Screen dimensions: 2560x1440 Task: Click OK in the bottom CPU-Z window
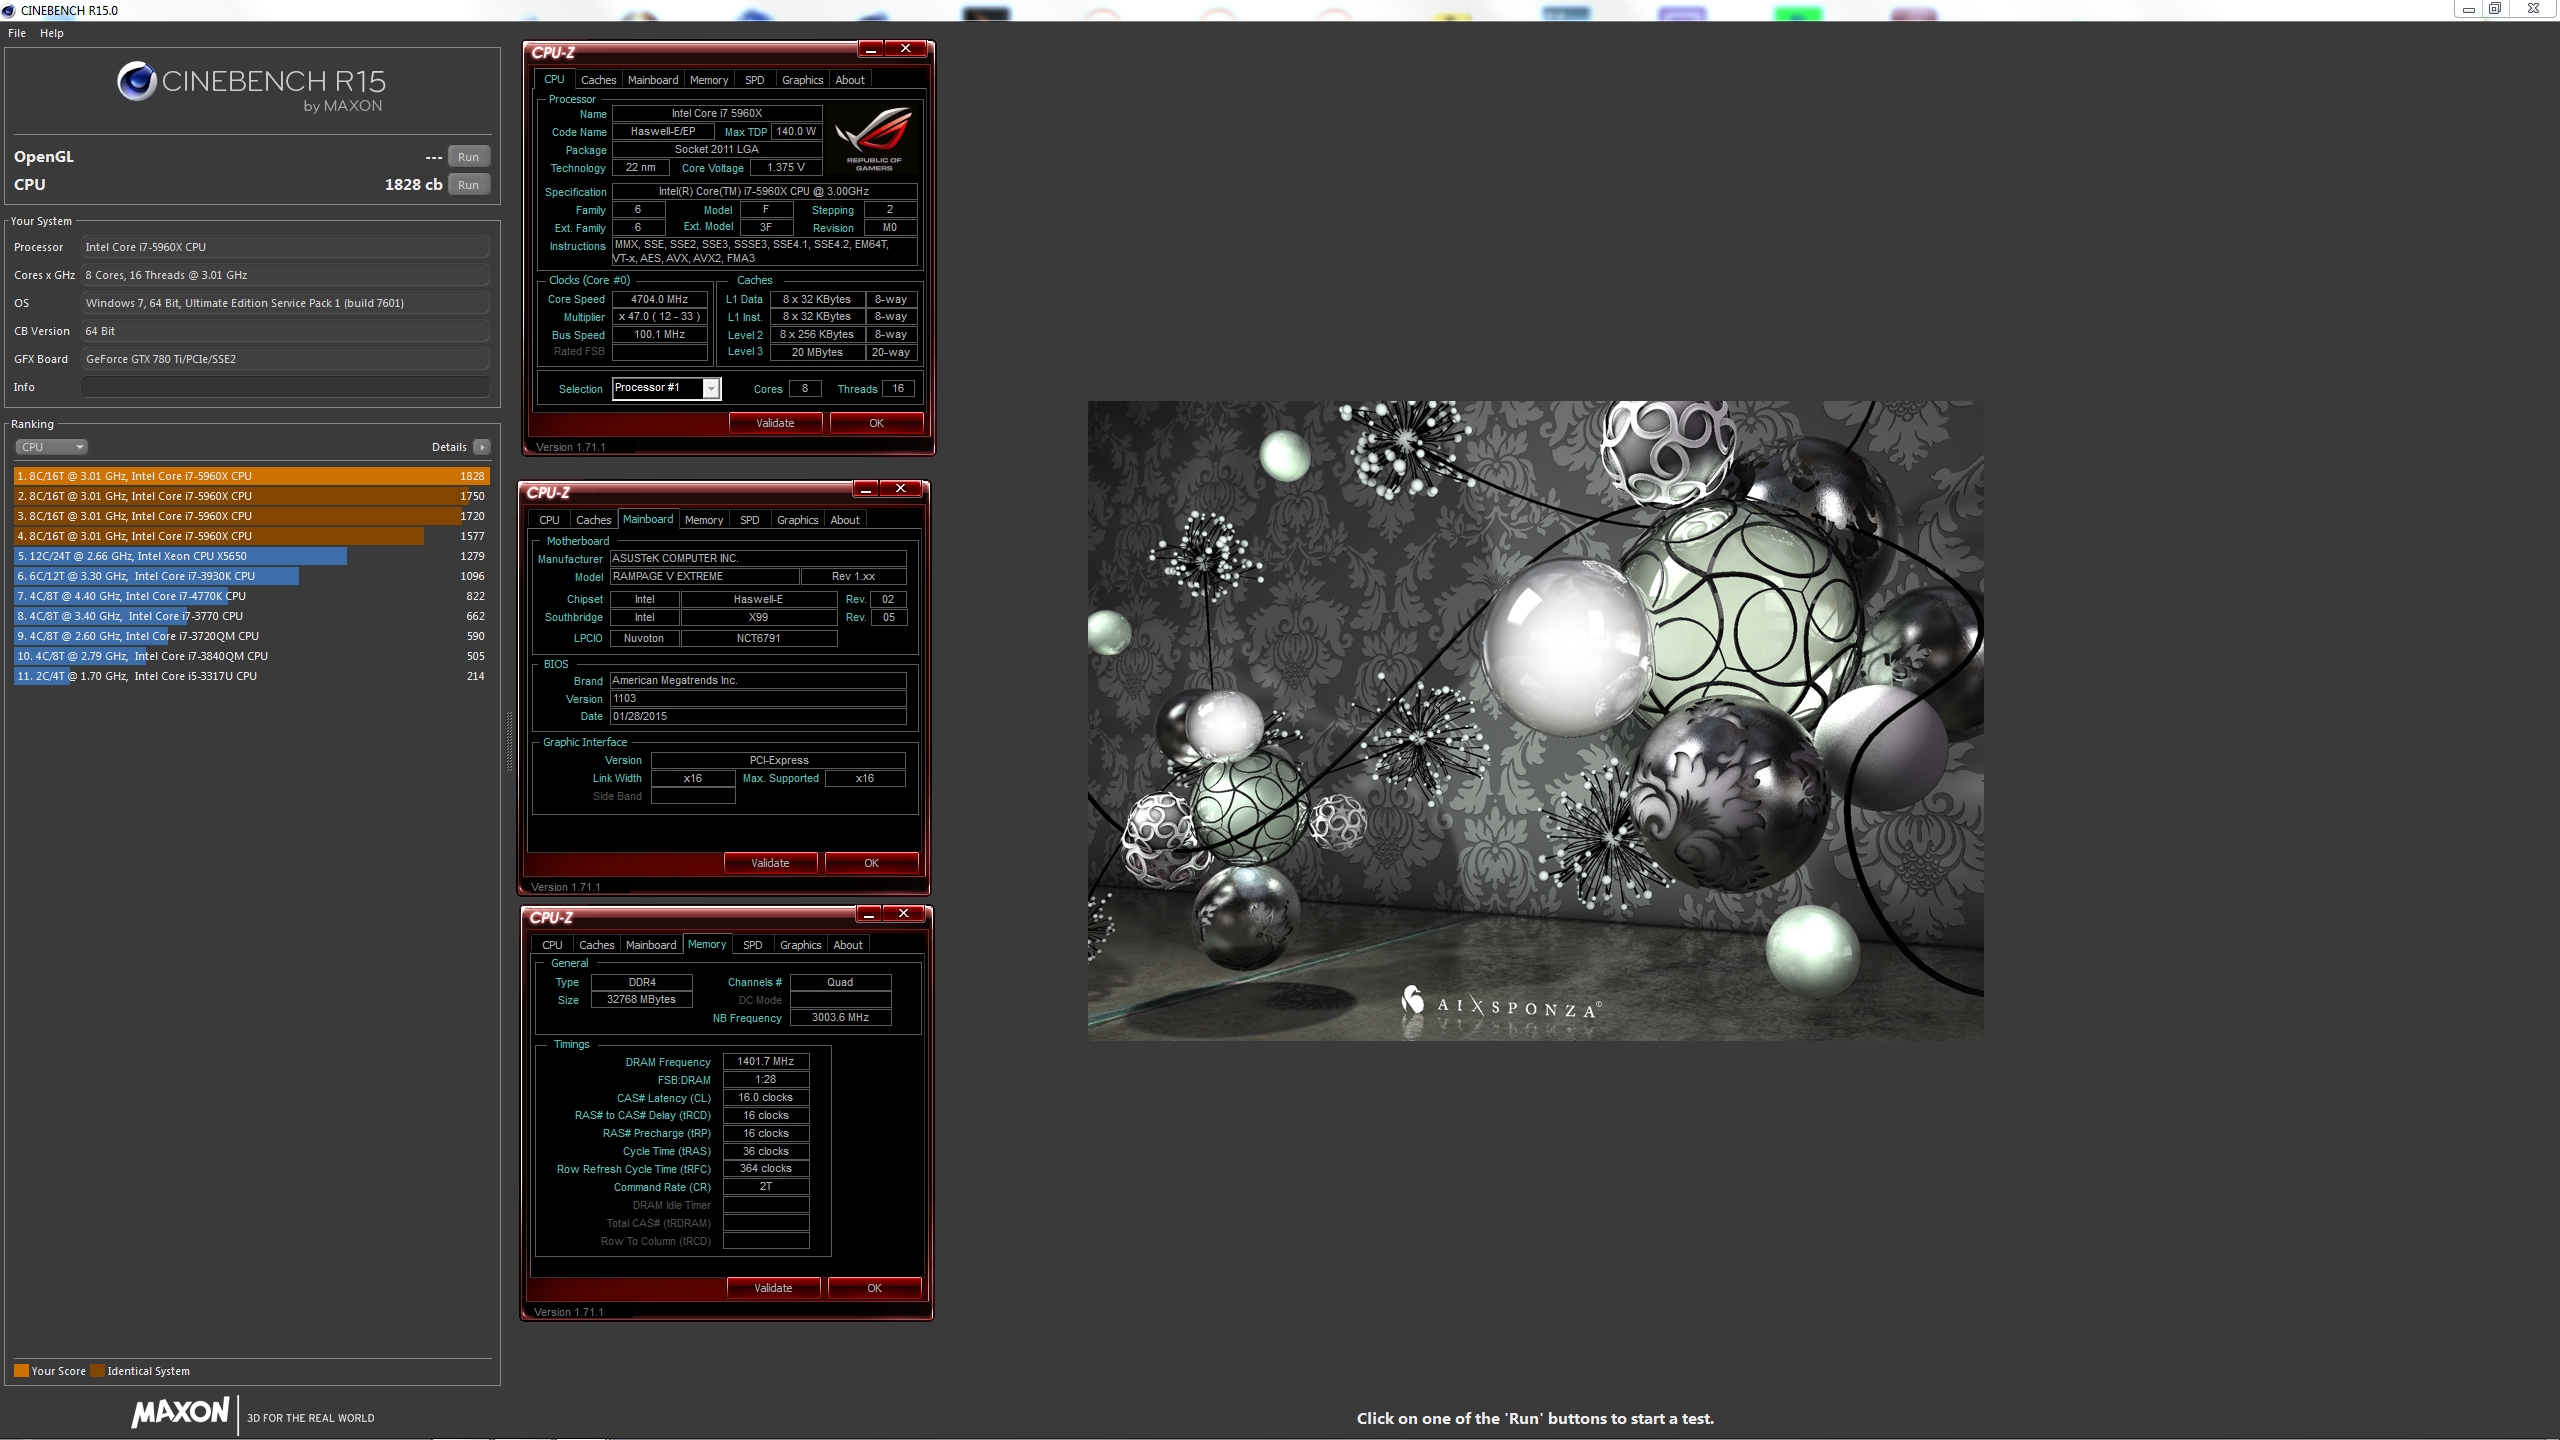point(874,1288)
